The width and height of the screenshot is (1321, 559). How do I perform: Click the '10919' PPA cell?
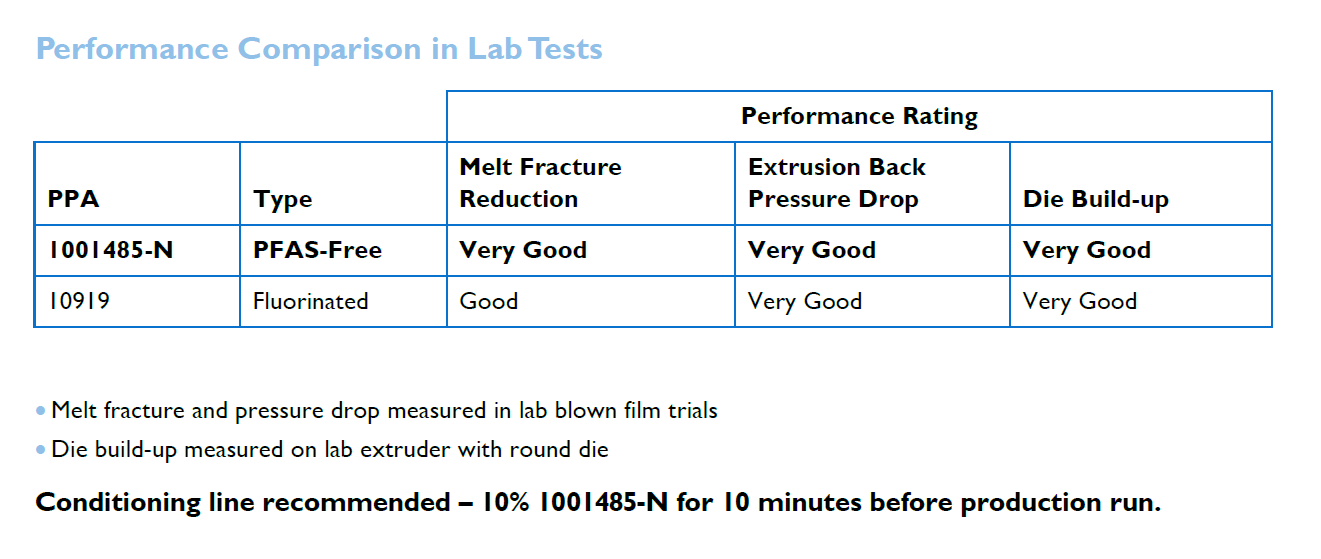(78, 301)
